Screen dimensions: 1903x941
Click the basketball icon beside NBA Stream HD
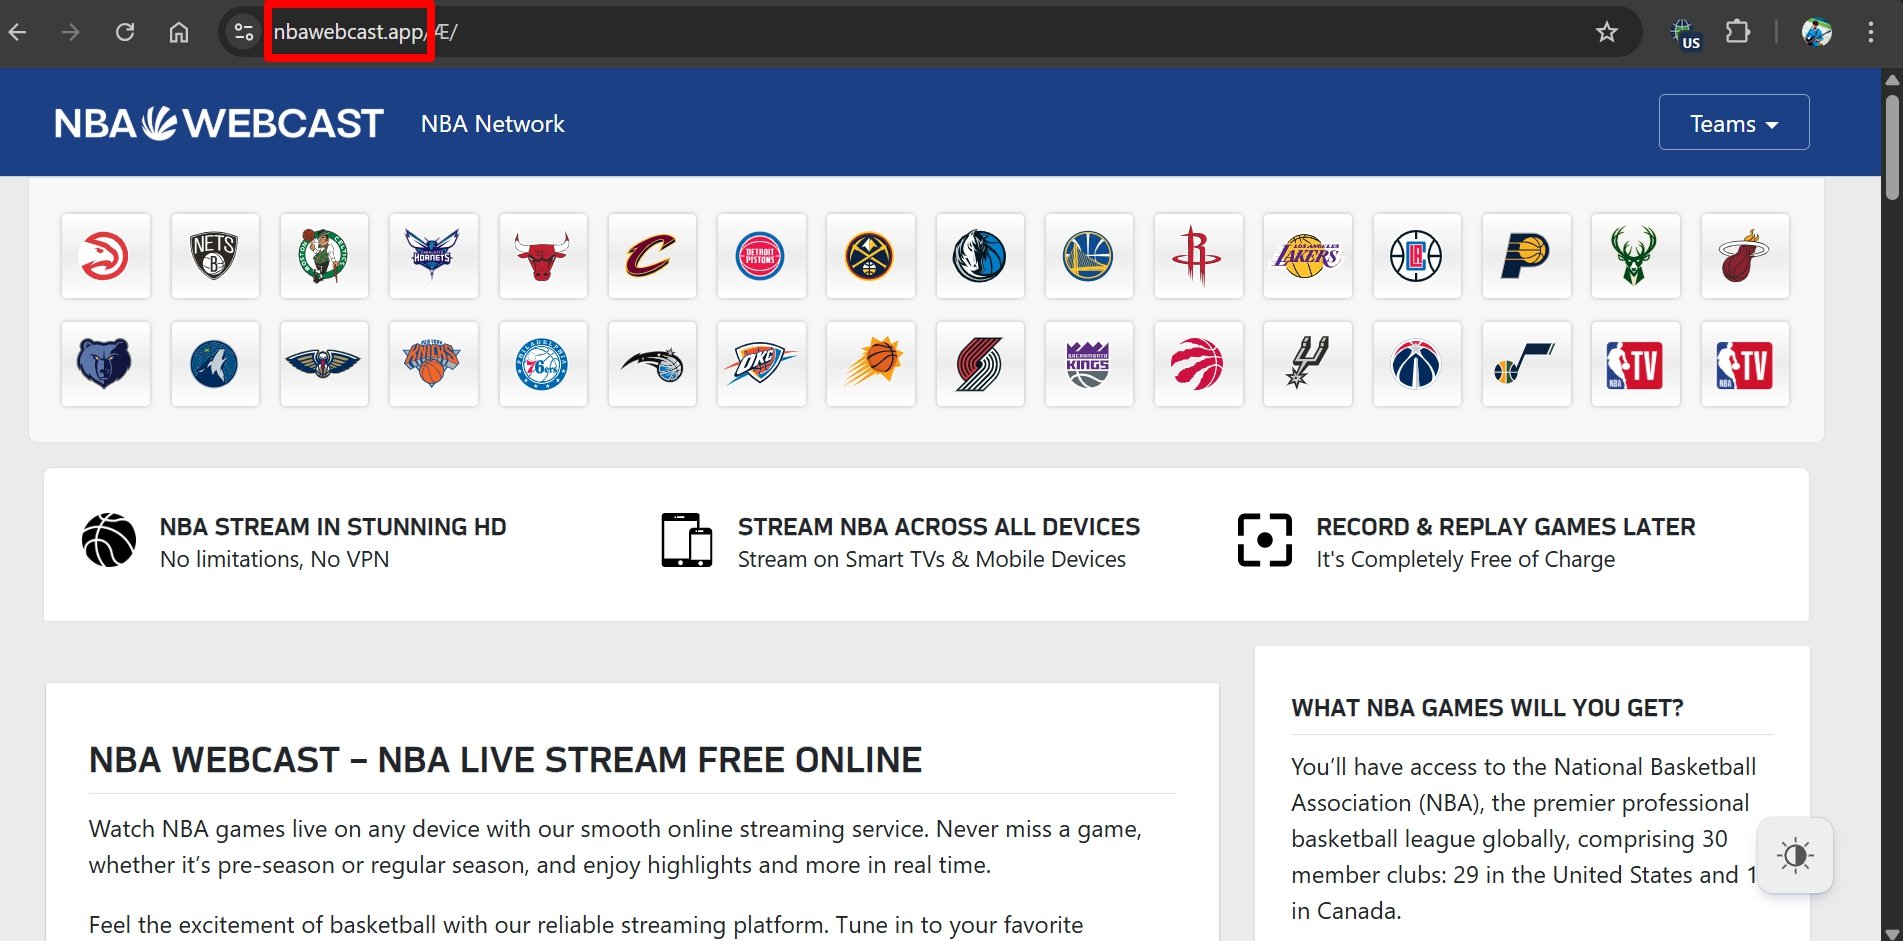pyautogui.click(x=109, y=541)
